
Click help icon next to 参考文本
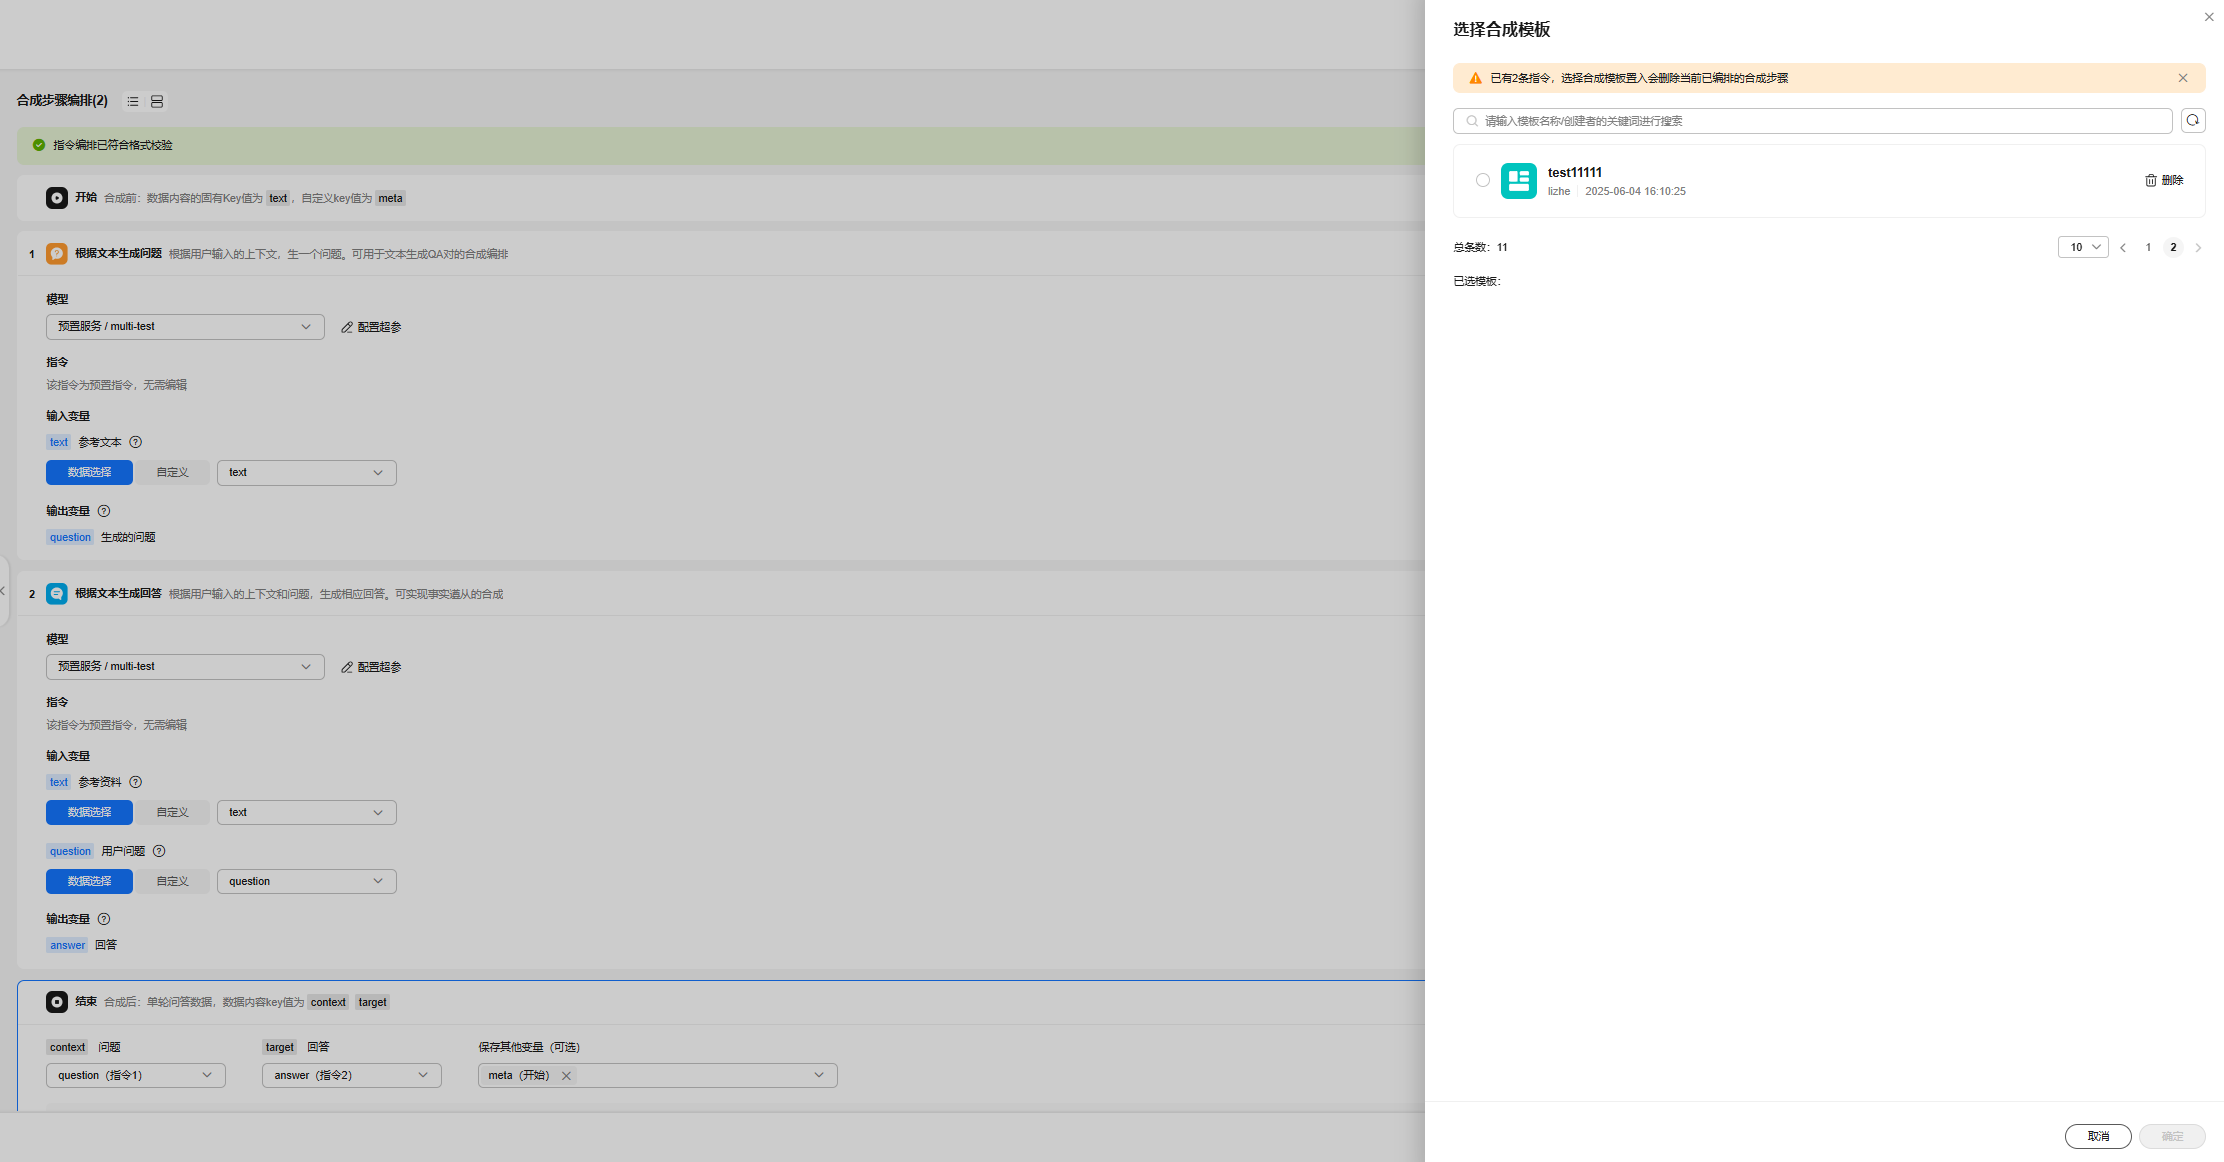pos(136,442)
